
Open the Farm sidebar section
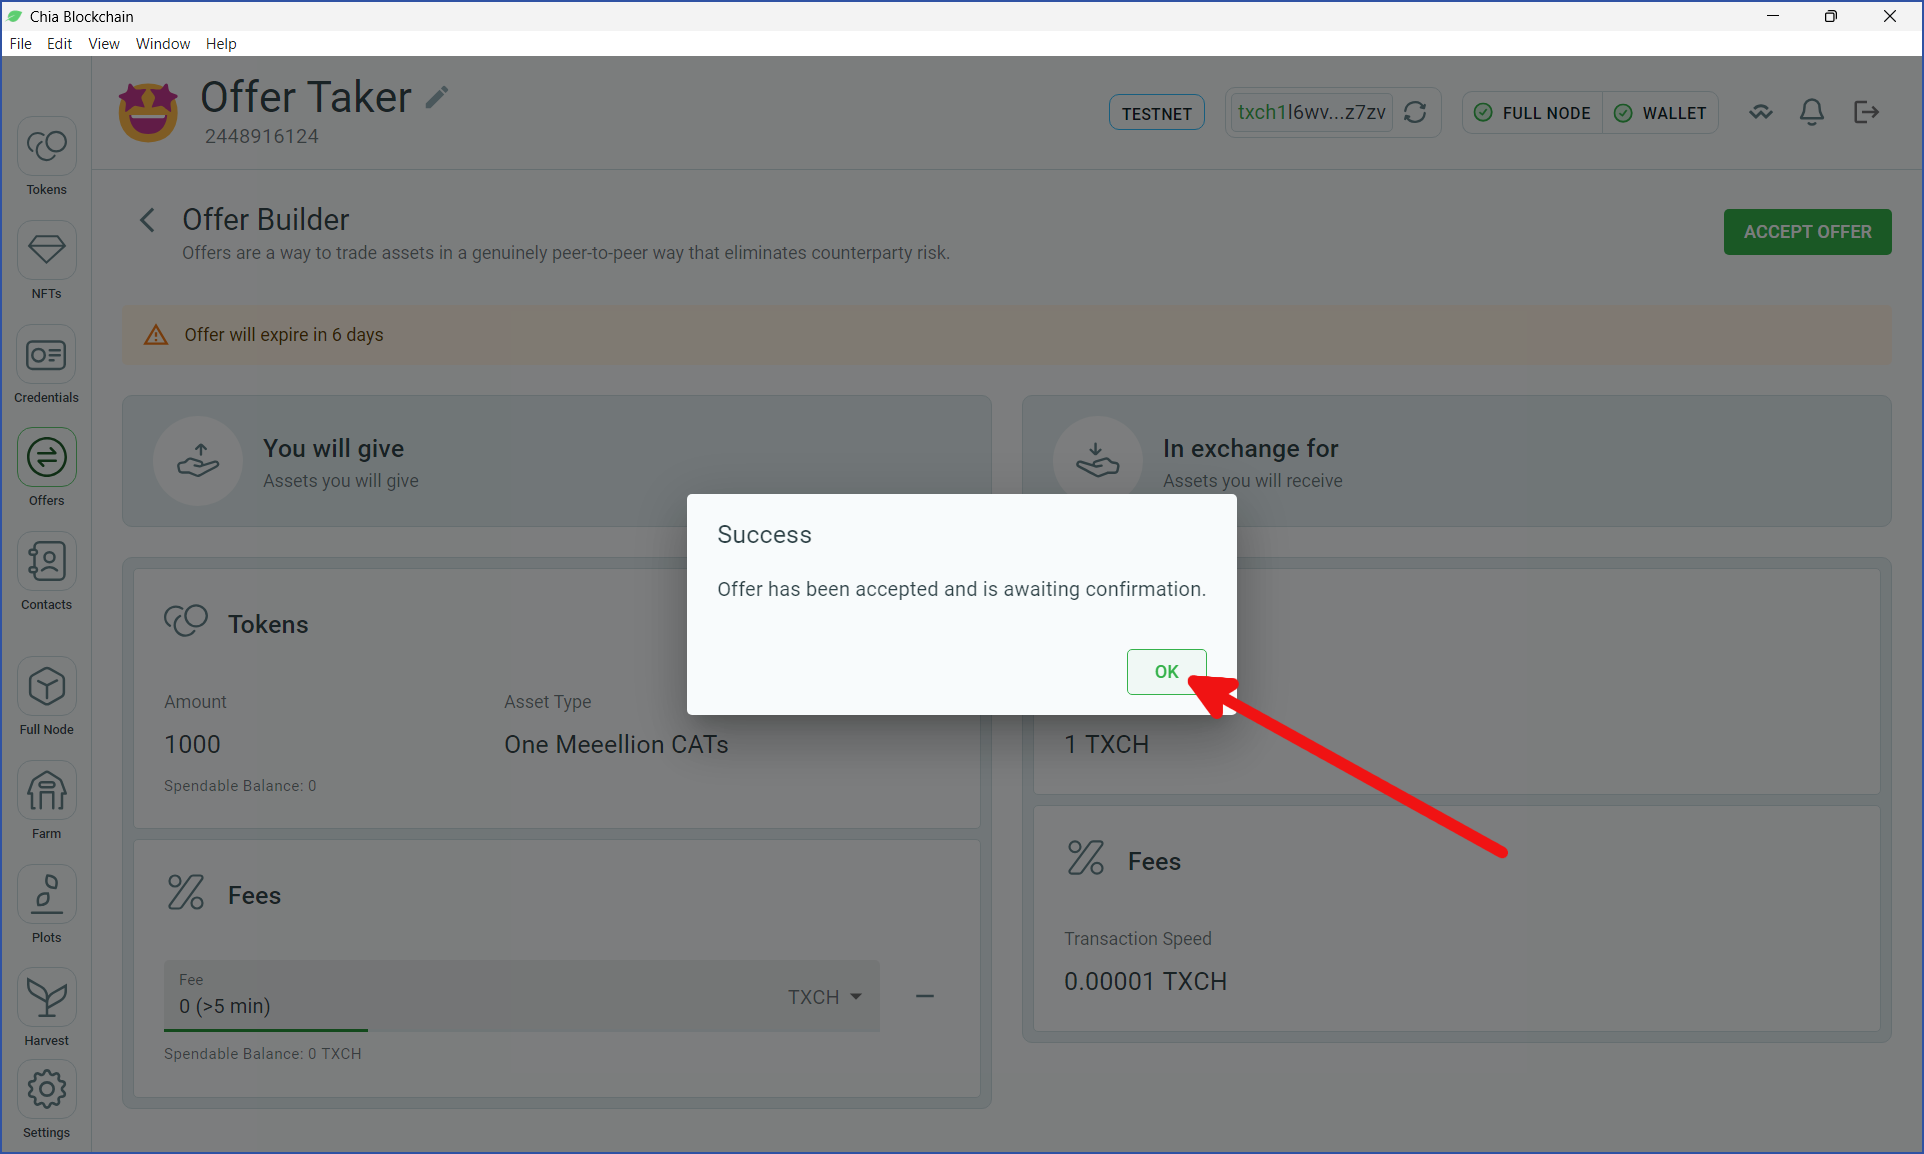46,802
